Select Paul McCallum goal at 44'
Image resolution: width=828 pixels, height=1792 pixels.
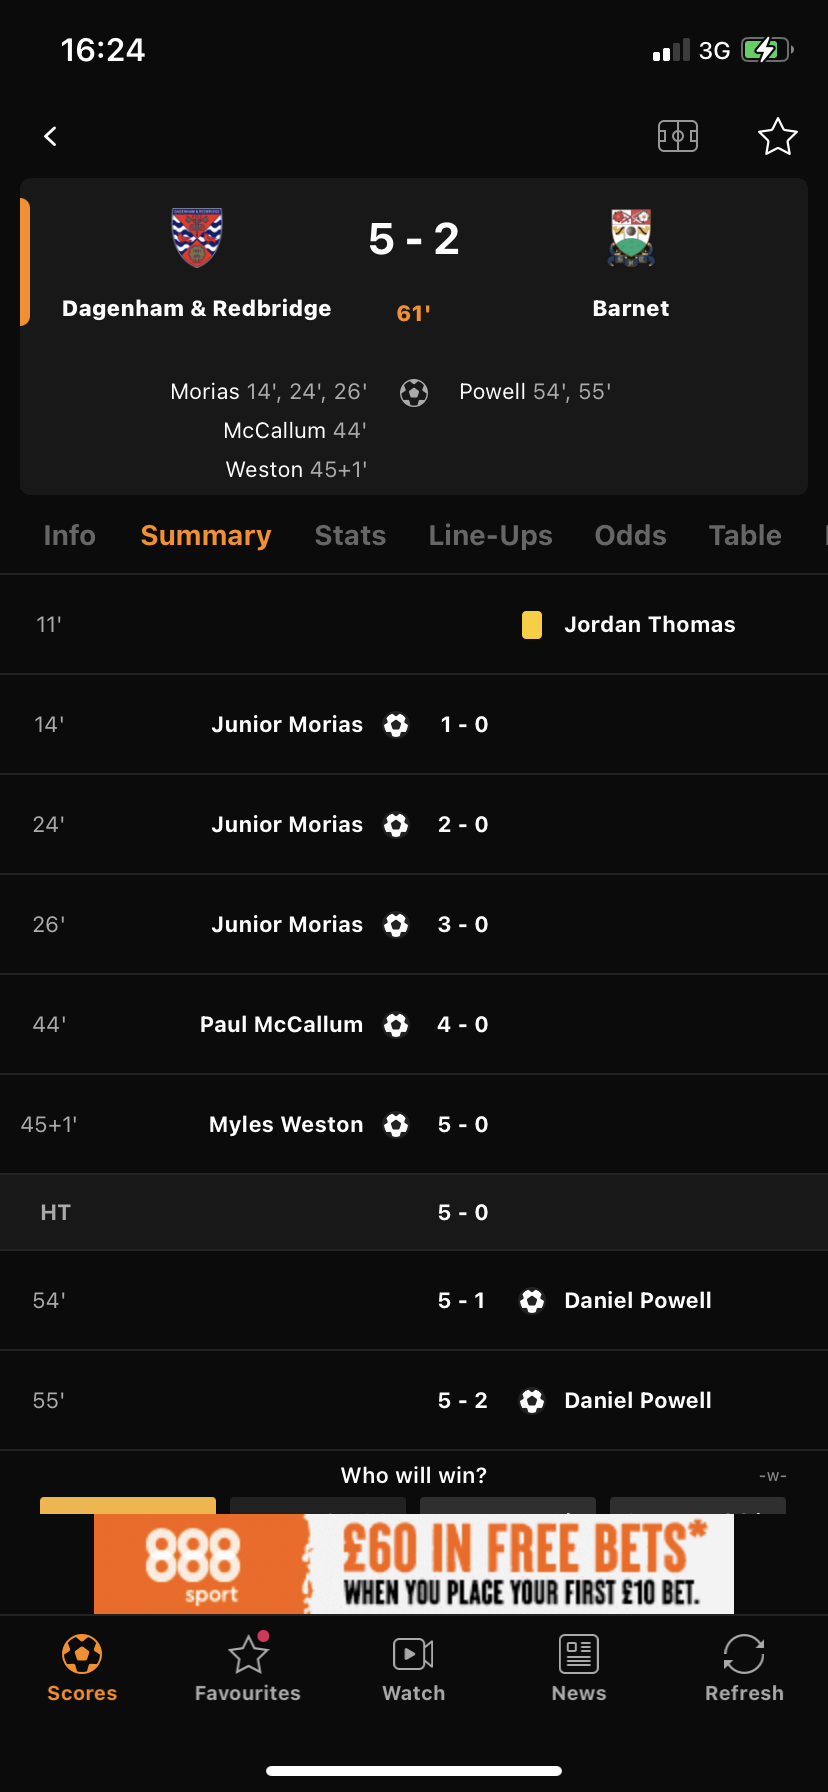click(x=281, y=1025)
